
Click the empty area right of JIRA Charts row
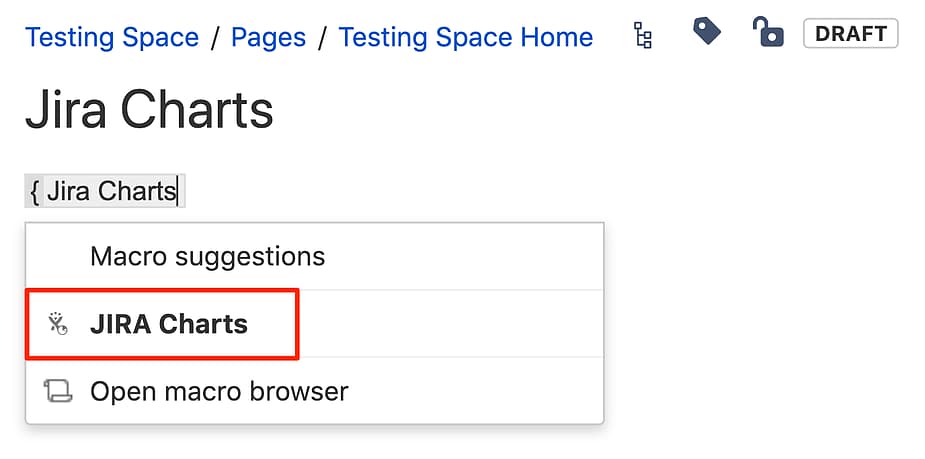(x=451, y=324)
